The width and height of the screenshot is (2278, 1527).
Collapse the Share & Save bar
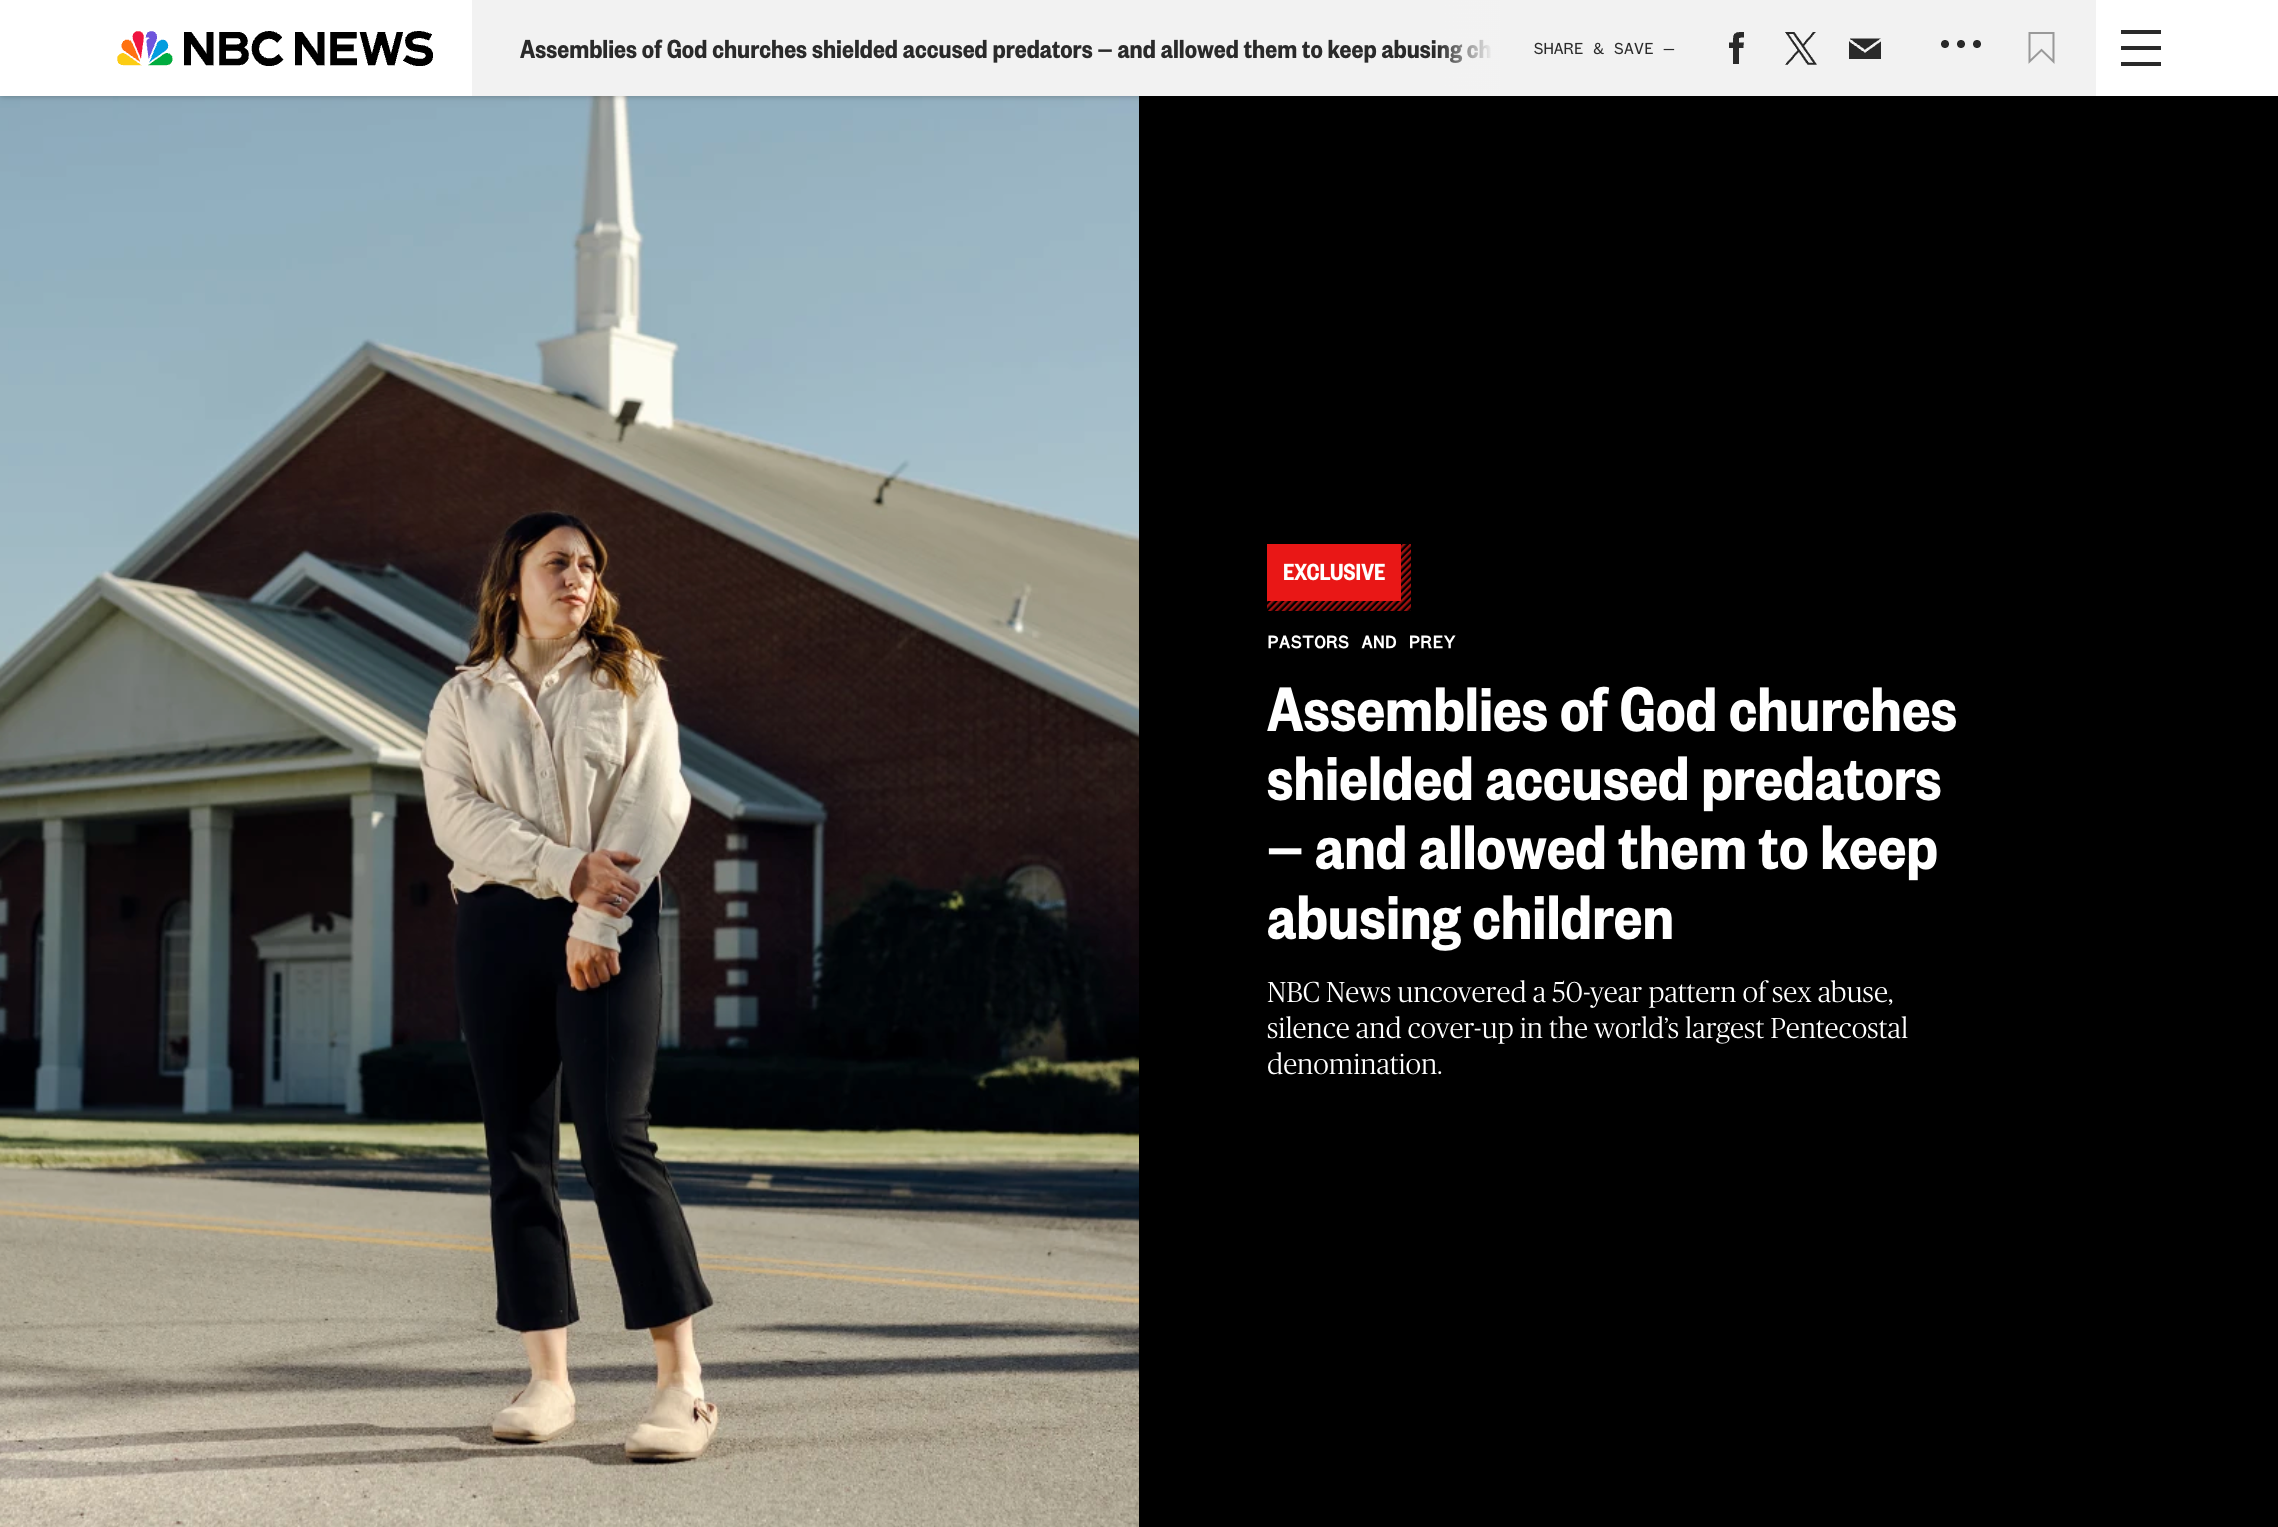coord(1604,49)
